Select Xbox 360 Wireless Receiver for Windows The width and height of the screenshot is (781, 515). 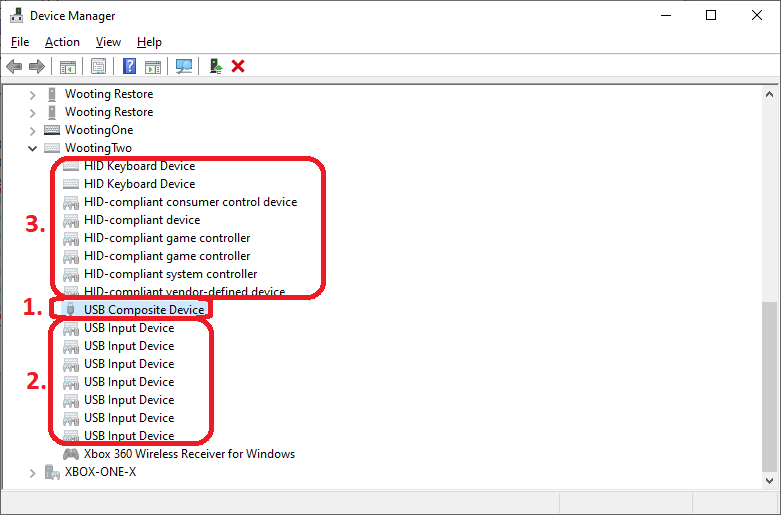pos(189,454)
